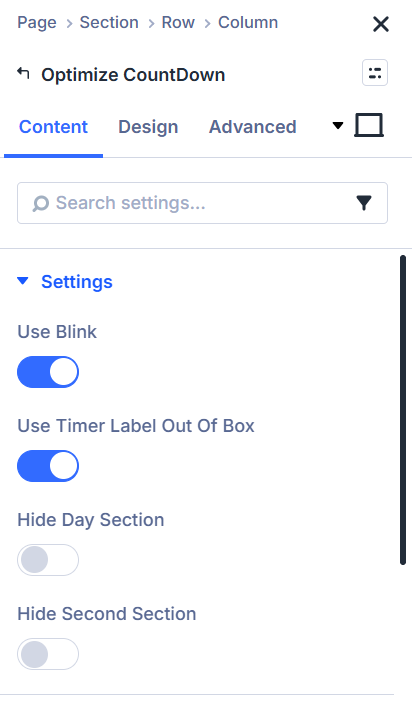Go to Row in the breadcrumb
This screenshot has height=701, width=412.
tap(178, 22)
